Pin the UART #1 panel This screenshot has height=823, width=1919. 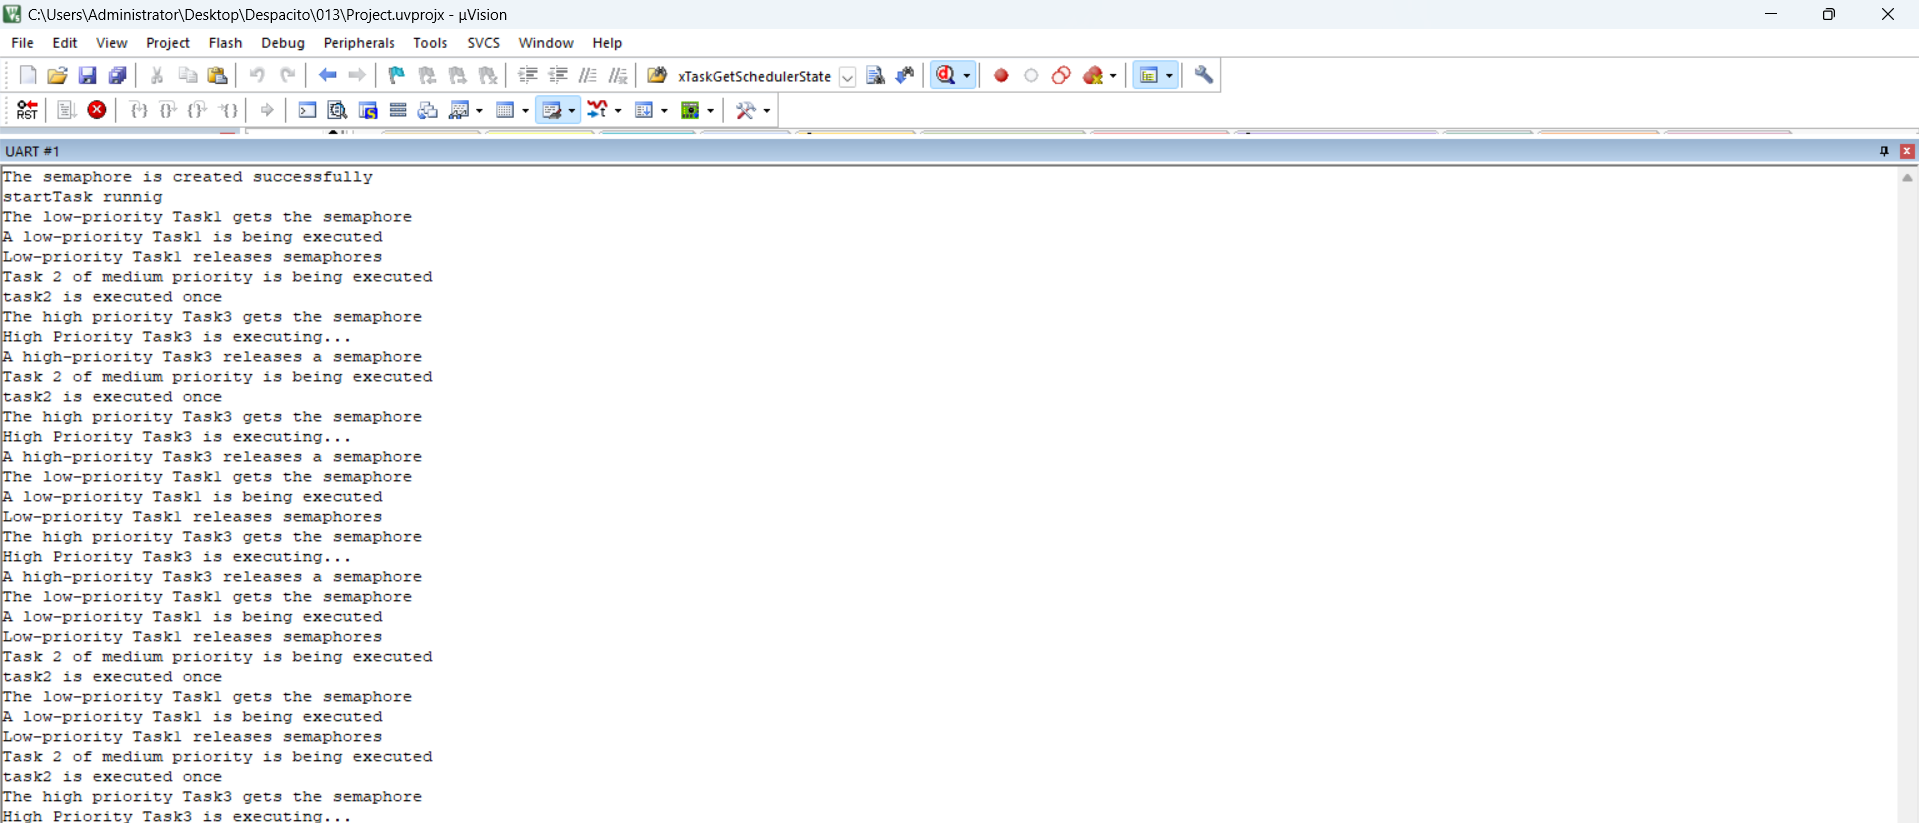1884,151
